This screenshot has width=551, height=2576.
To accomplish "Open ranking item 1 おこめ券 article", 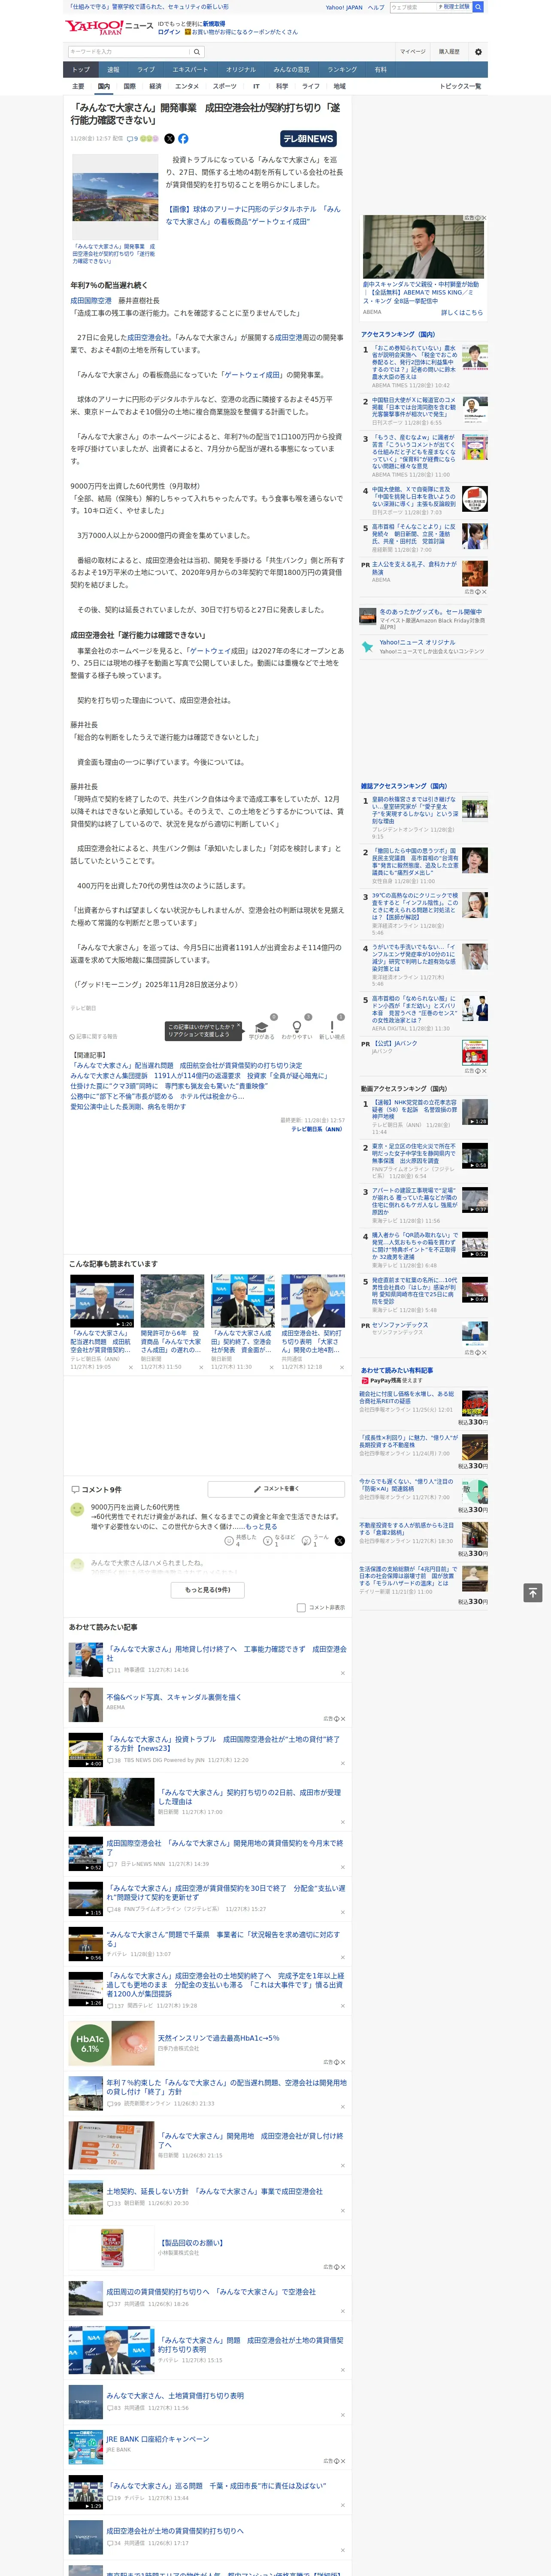I will point(414,363).
